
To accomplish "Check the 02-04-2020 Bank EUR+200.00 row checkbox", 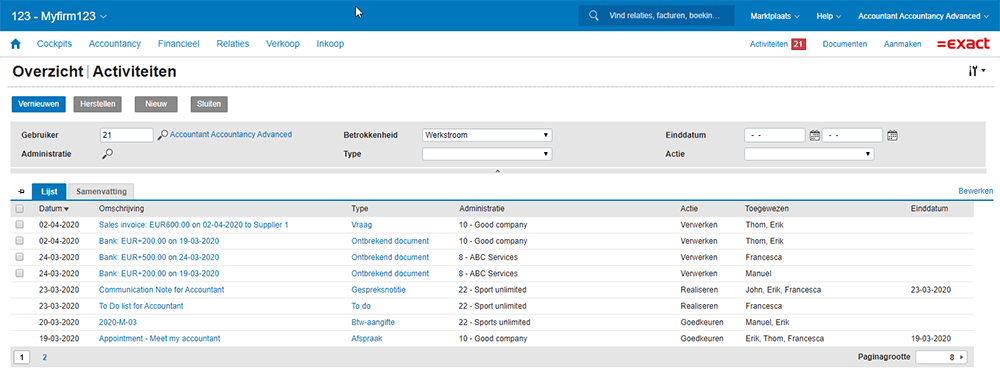I will (x=20, y=240).
